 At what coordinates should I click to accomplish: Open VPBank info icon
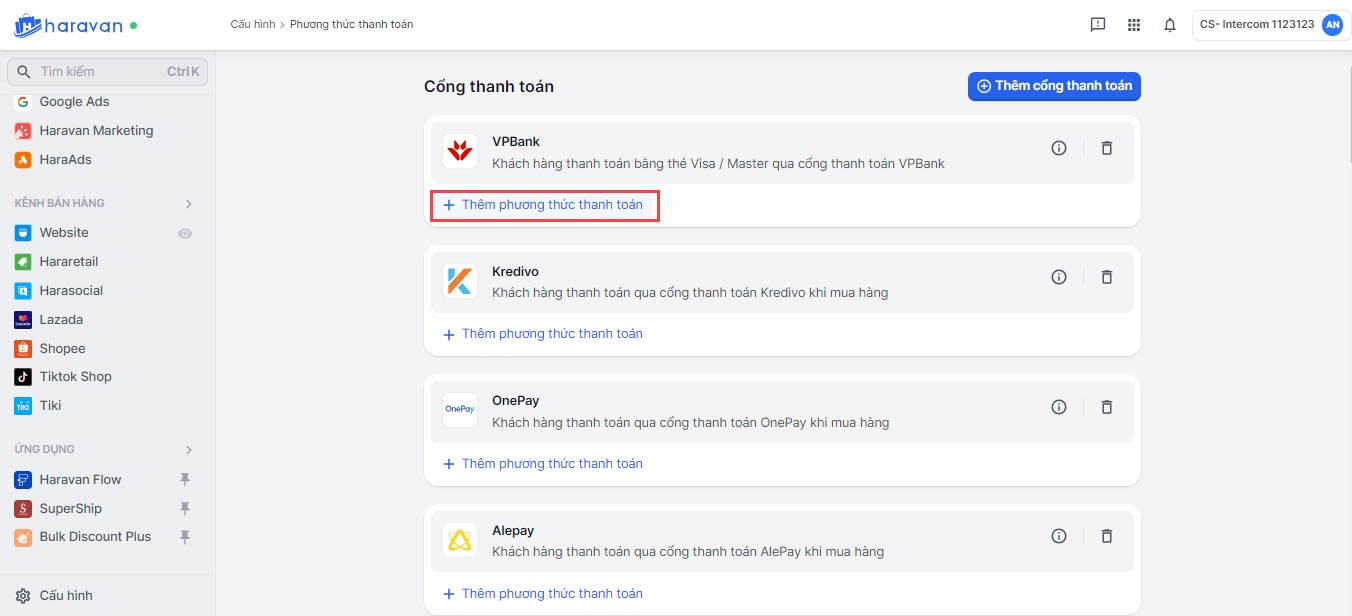point(1059,148)
